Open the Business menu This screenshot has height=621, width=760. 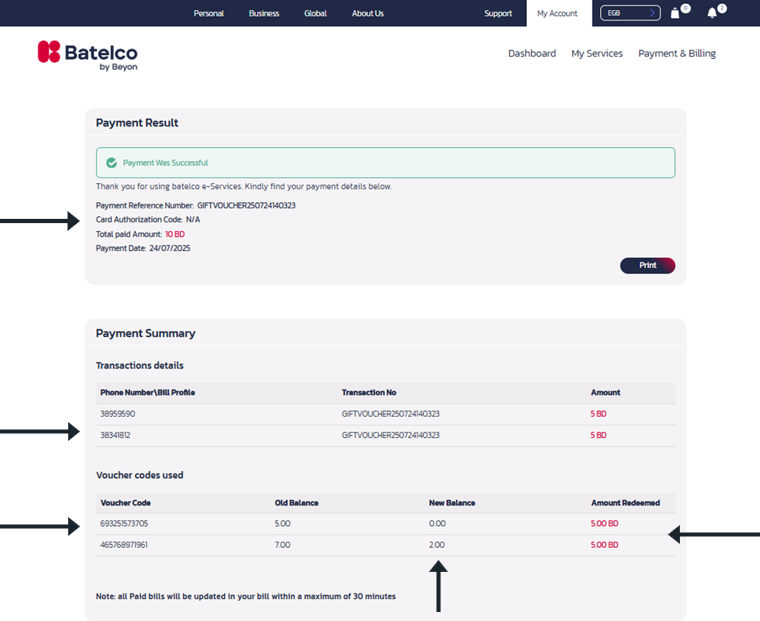pyautogui.click(x=264, y=13)
